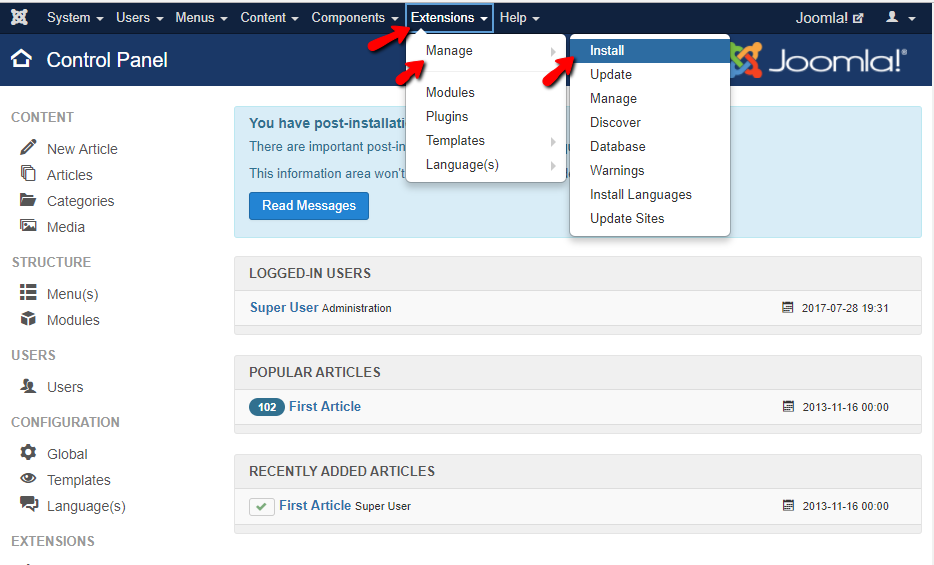Click the Users icon in sidebar

tap(28, 386)
